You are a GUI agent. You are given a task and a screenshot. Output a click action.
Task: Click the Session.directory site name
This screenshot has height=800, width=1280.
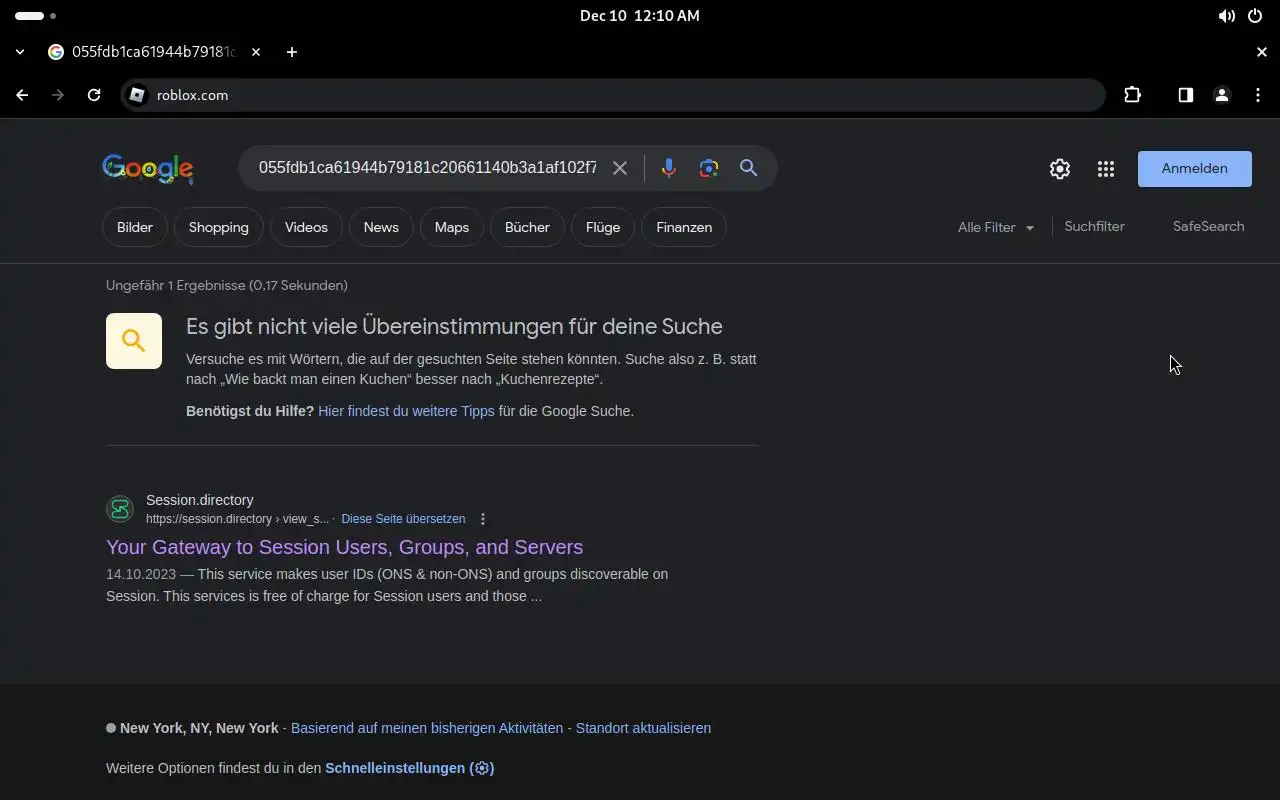(199, 500)
